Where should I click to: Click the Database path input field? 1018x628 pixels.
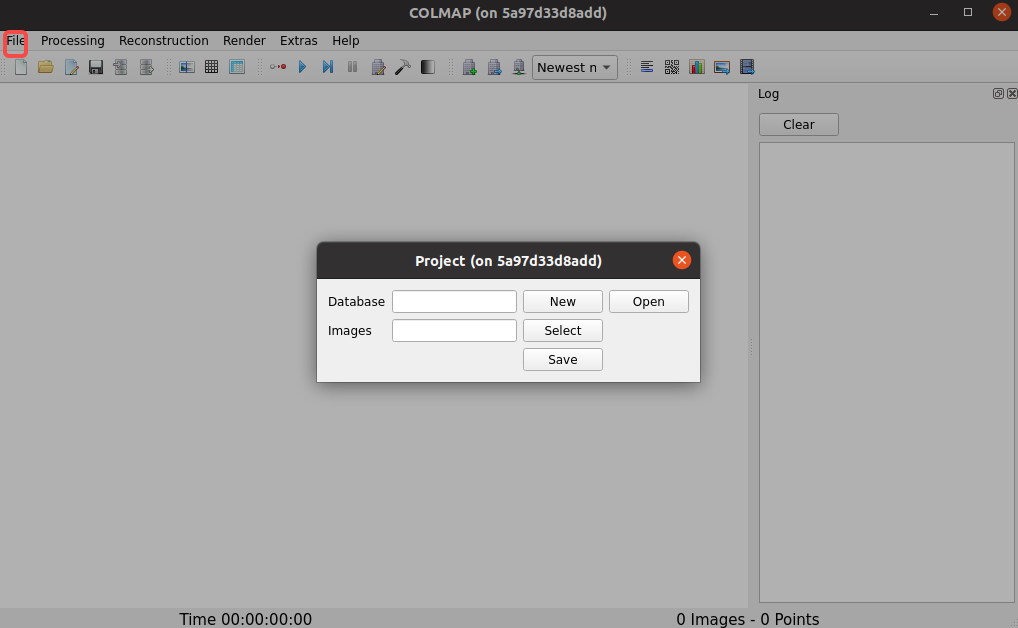click(454, 301)
